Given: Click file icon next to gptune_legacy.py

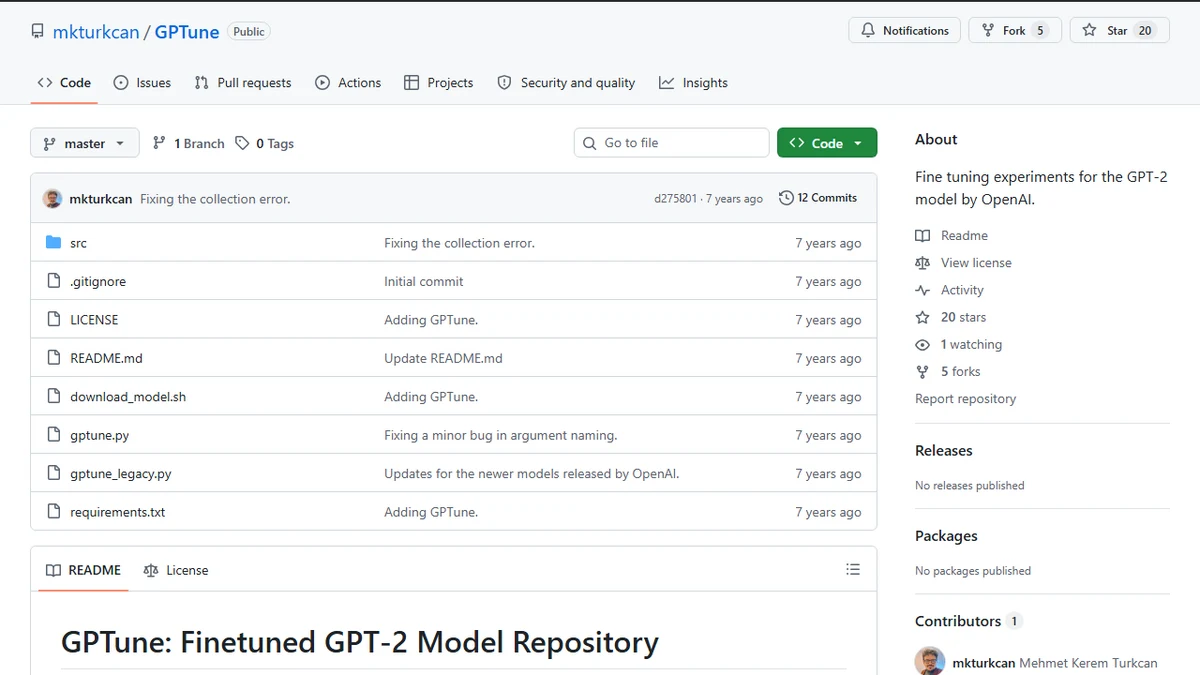Looking at the screenshot, I should click(x=54, y=473).
